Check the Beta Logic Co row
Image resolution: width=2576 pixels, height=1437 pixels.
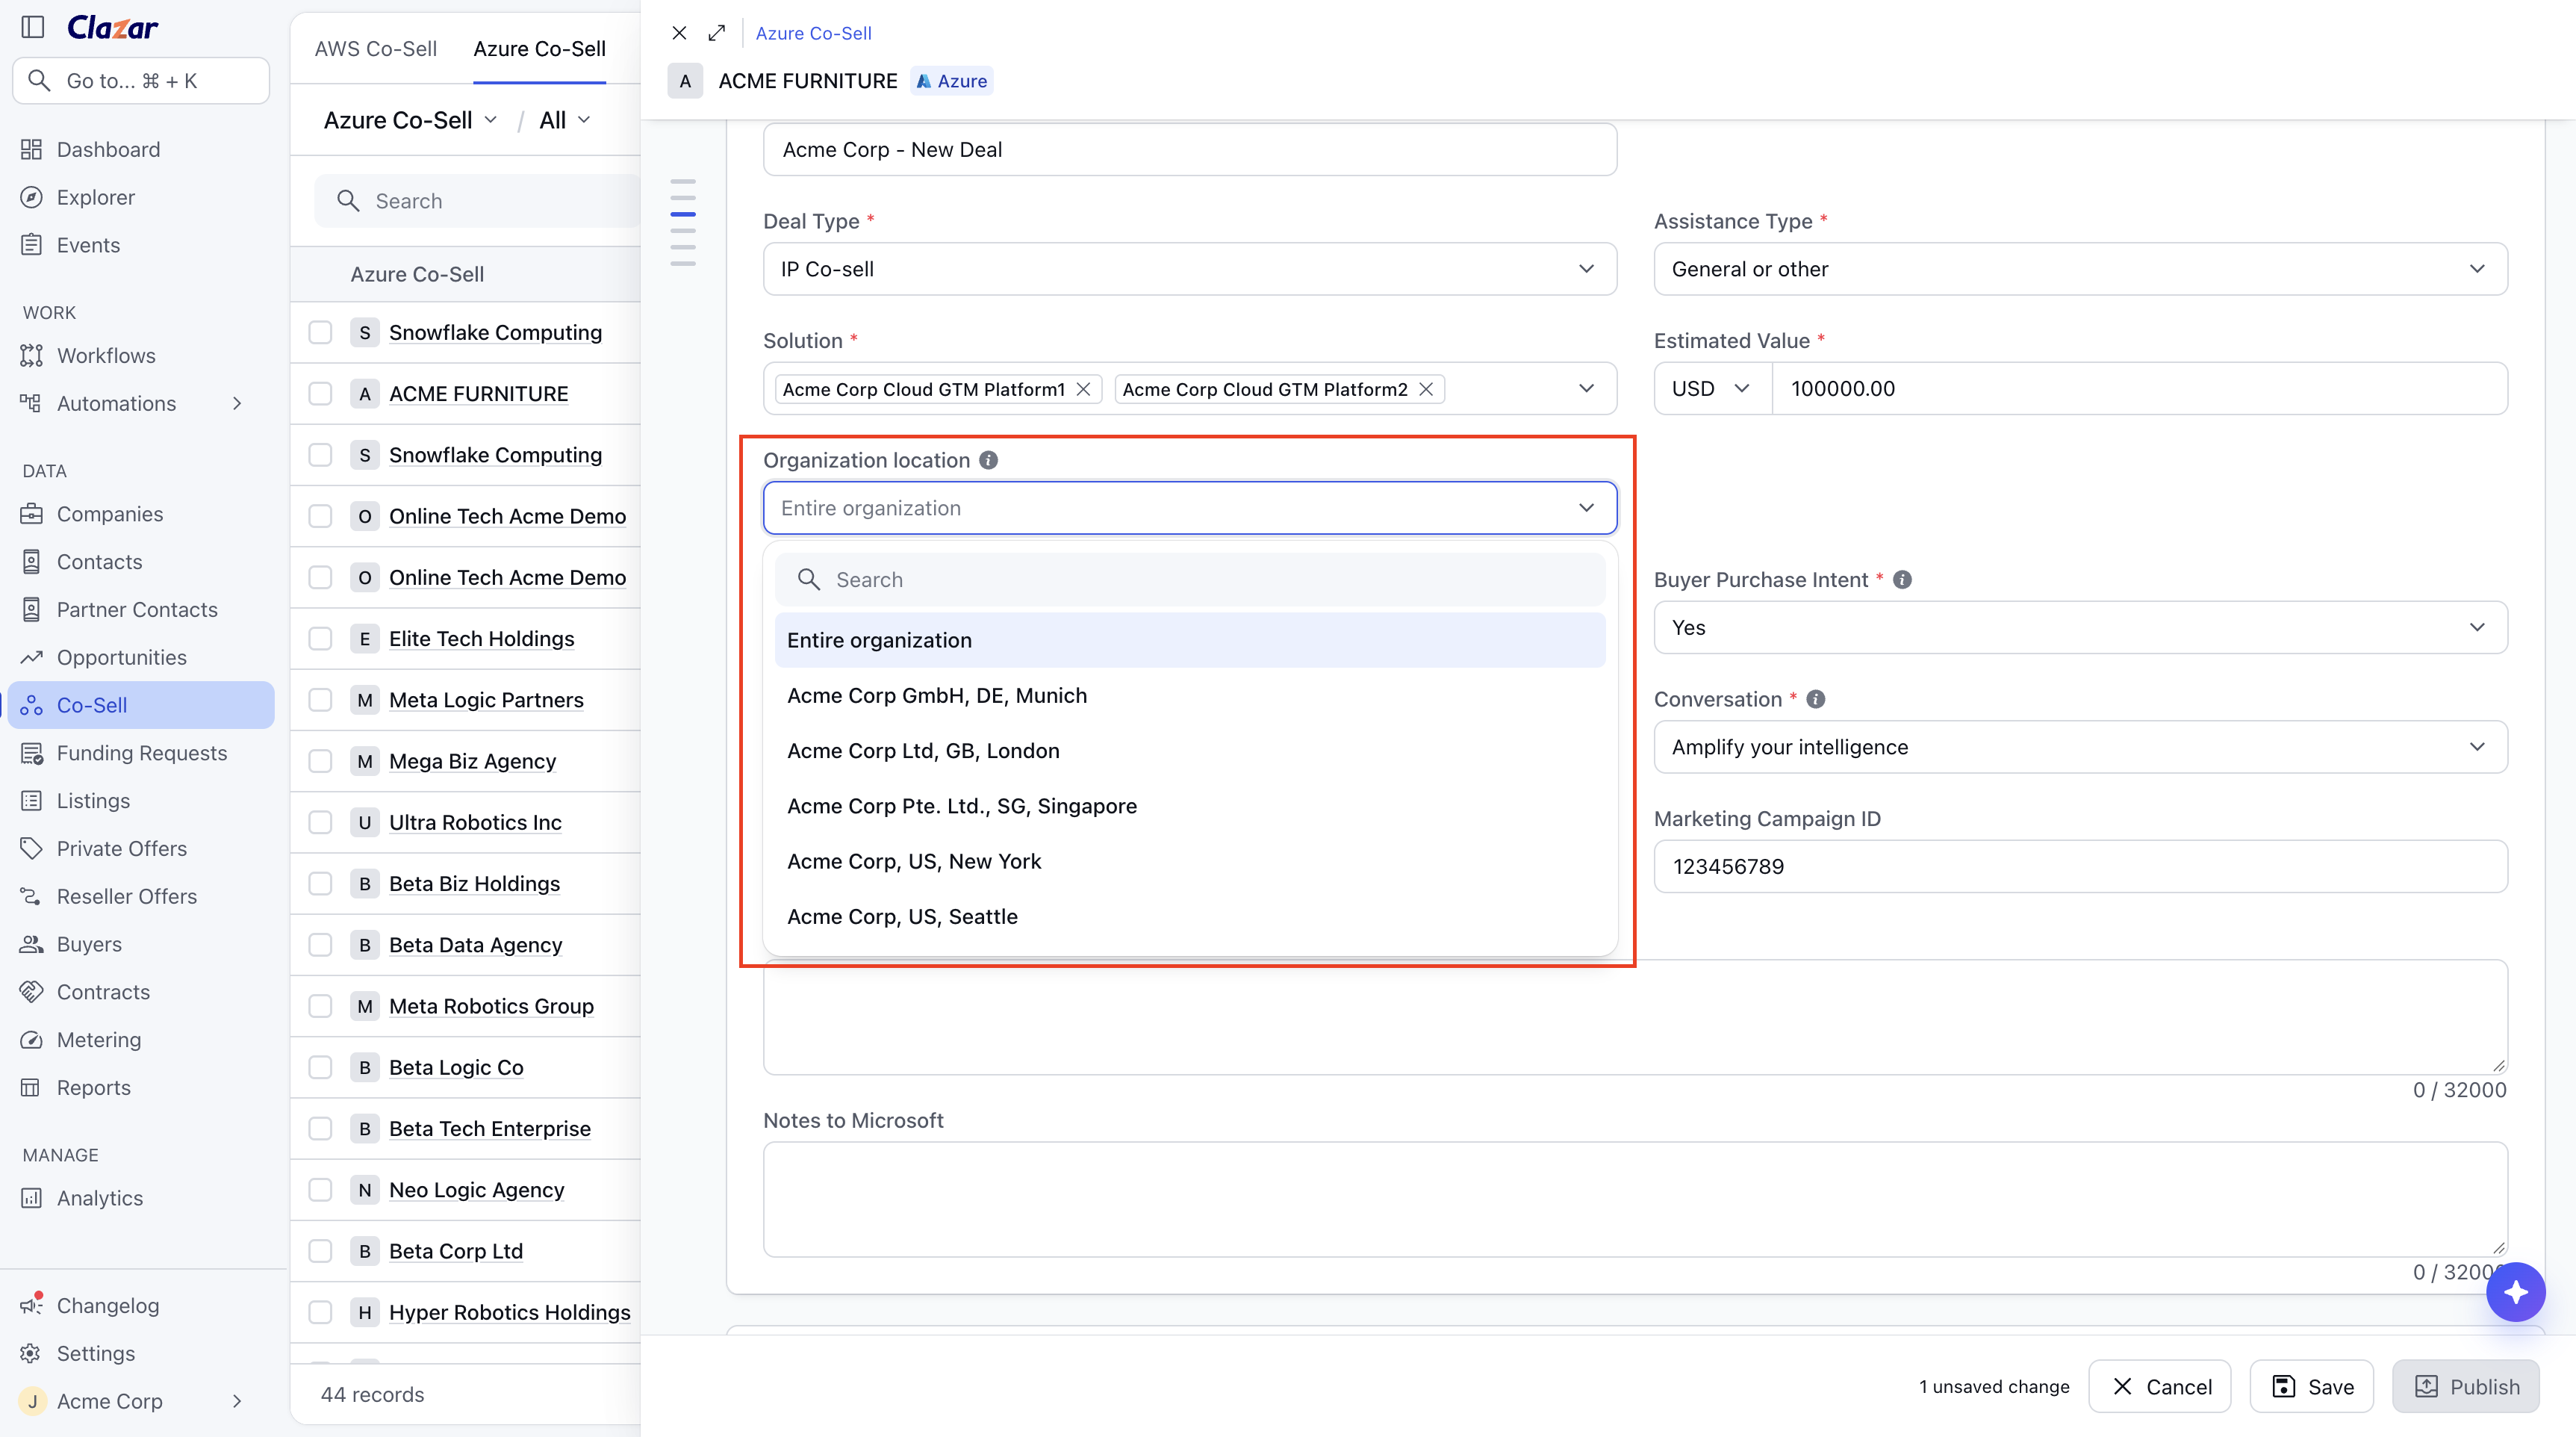click(320, 1067)
